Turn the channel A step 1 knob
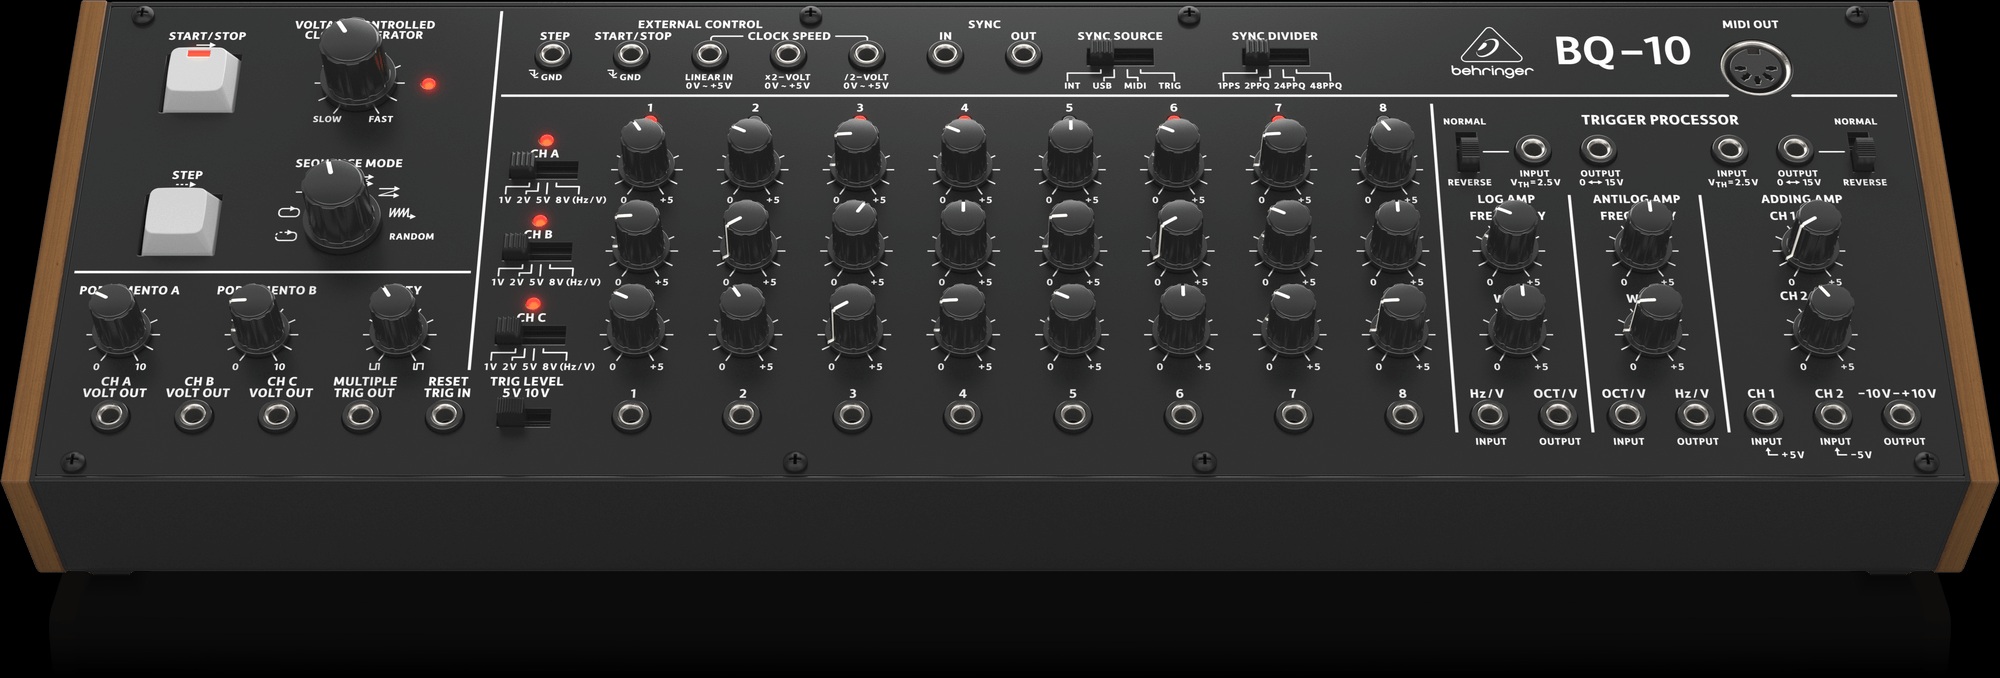This screenshot has height=678, width=2000. pyautogui.click(x=645, y=155)
